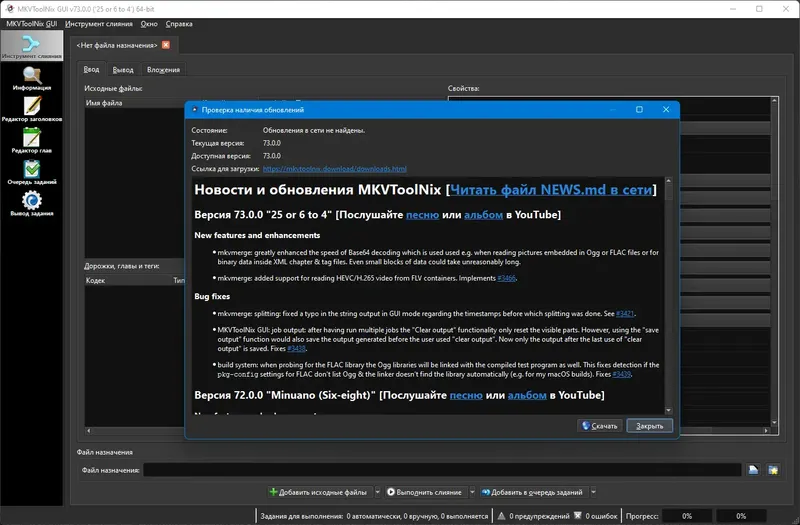Switch to the Вложения tab

[163, 70]
